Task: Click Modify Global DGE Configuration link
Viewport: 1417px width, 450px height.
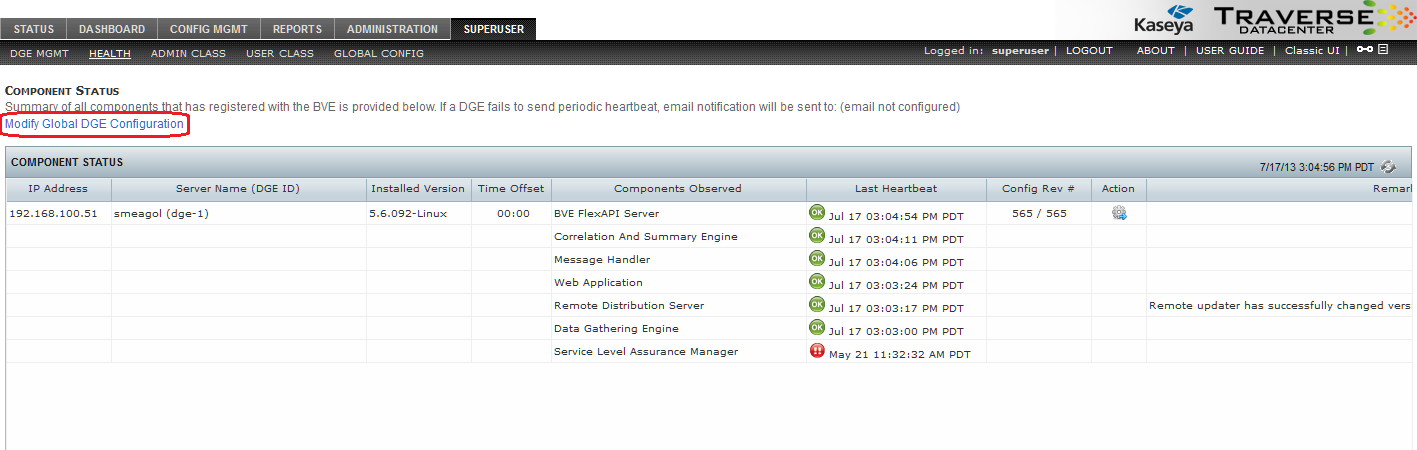Action: coord(95,124)
